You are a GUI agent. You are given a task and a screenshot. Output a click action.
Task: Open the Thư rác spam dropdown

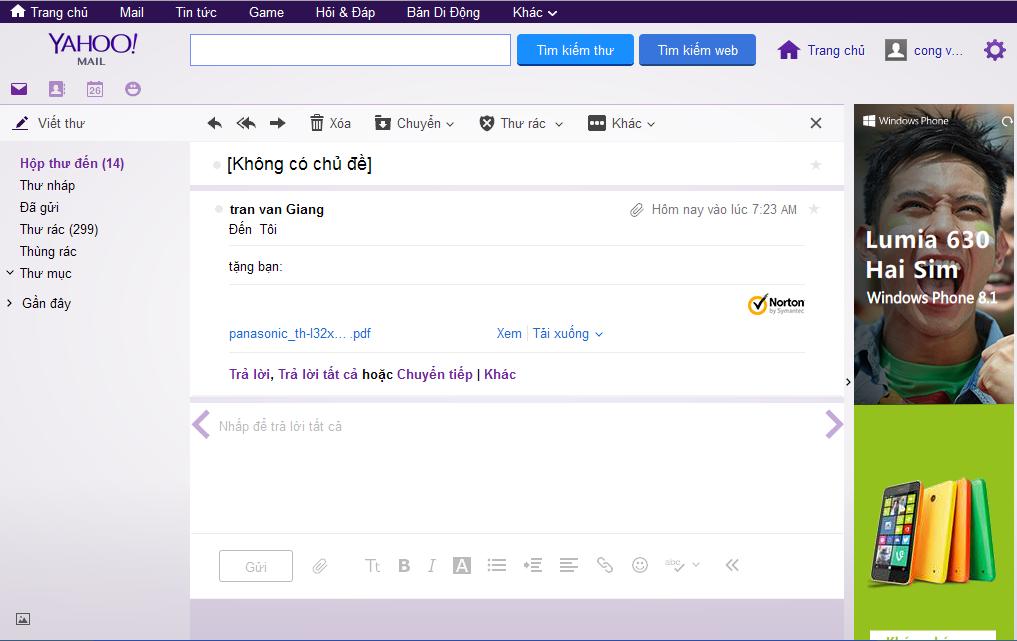[521, 123]
